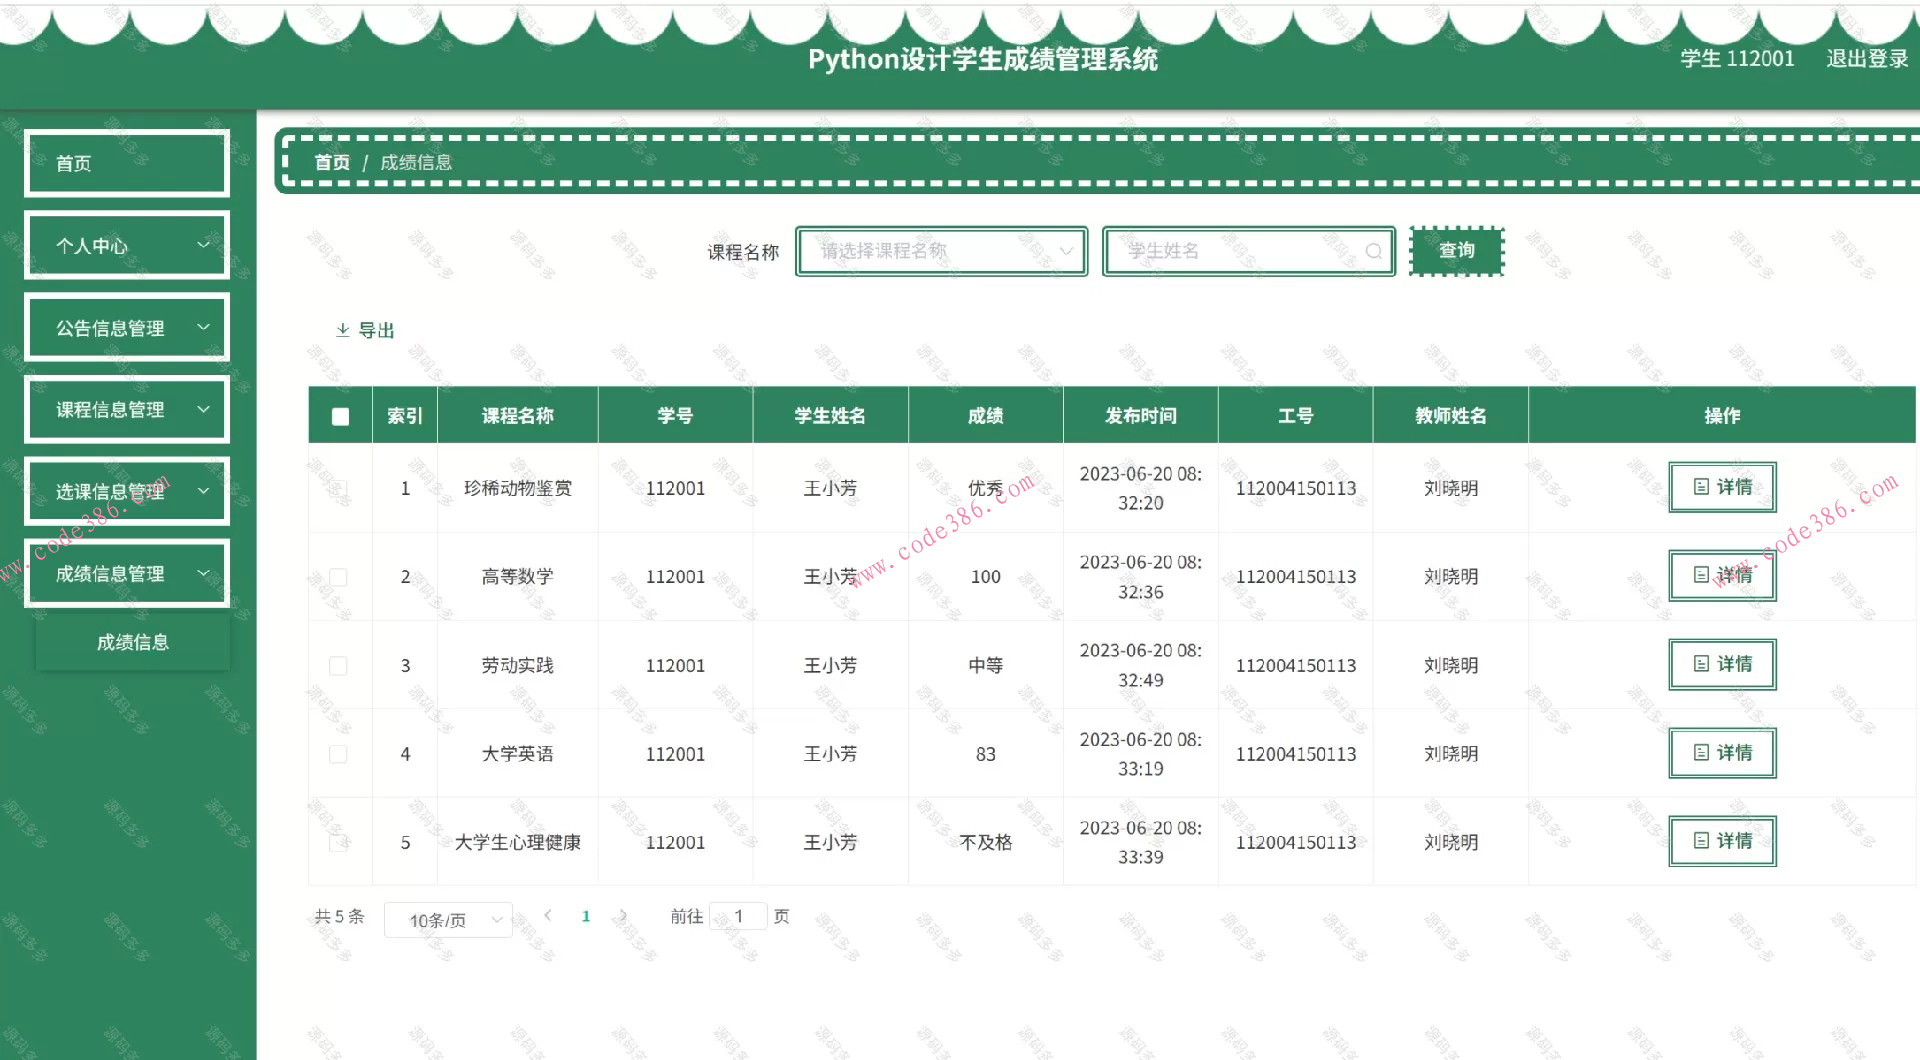
Task: Click the next page arrow icon
Action: [623, 915]
